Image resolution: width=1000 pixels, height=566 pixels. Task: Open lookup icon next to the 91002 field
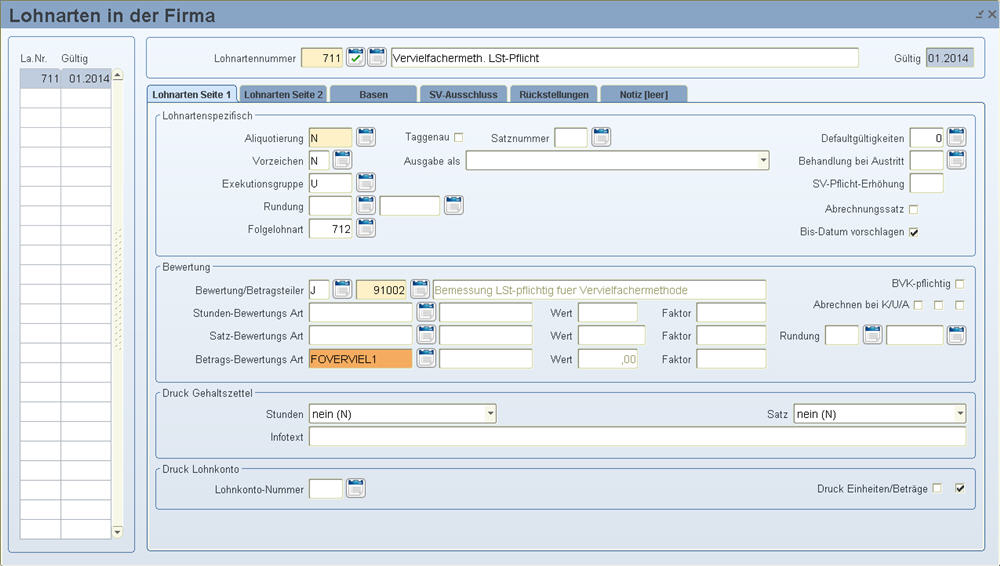(420, 290)
